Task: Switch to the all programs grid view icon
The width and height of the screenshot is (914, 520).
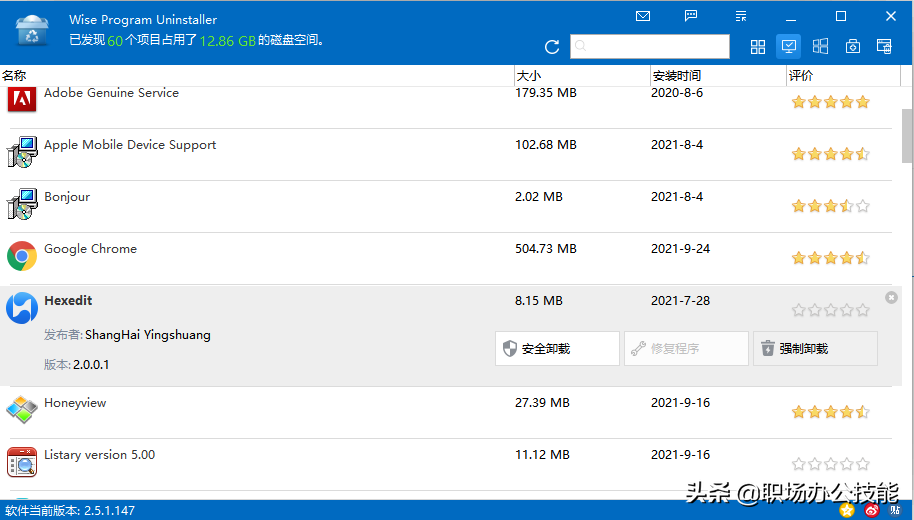Action: [x=758, y=47]
